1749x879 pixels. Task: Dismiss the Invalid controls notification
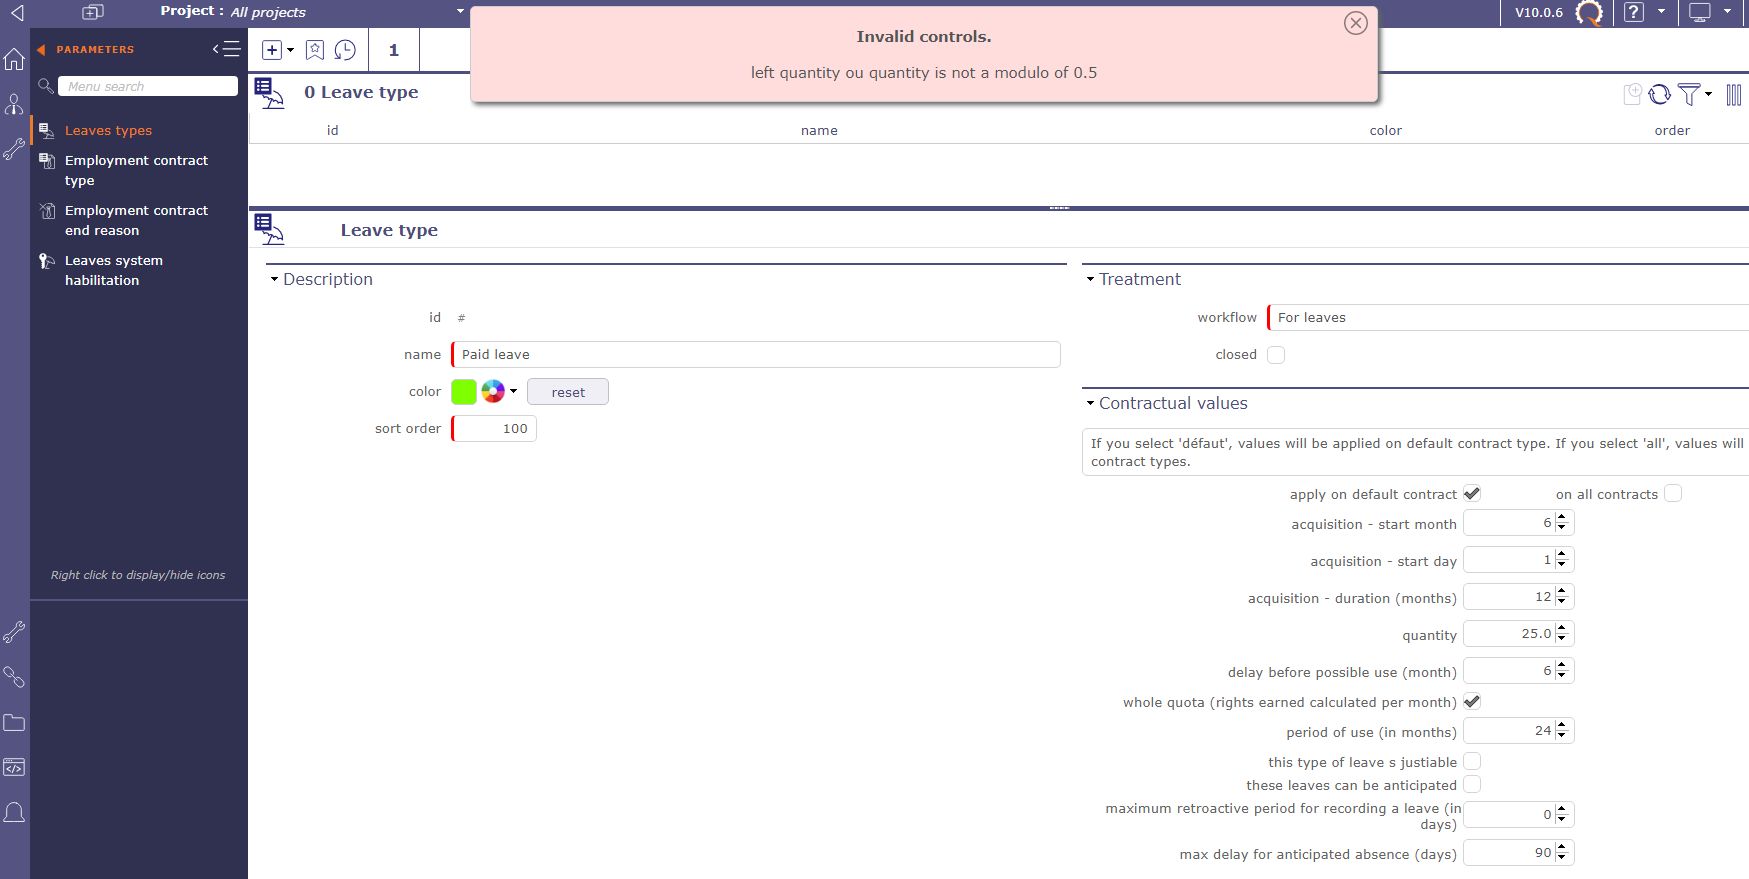tap(1355, 23)
